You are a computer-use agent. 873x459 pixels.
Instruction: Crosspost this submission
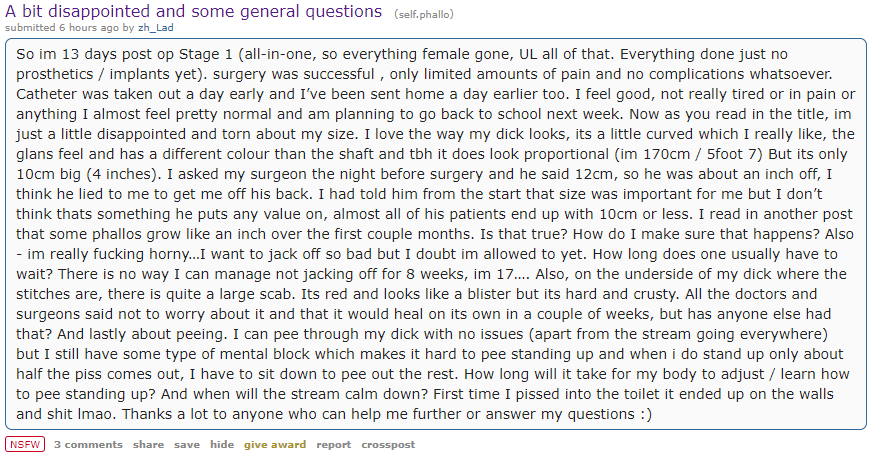click(x=388, y=444)
